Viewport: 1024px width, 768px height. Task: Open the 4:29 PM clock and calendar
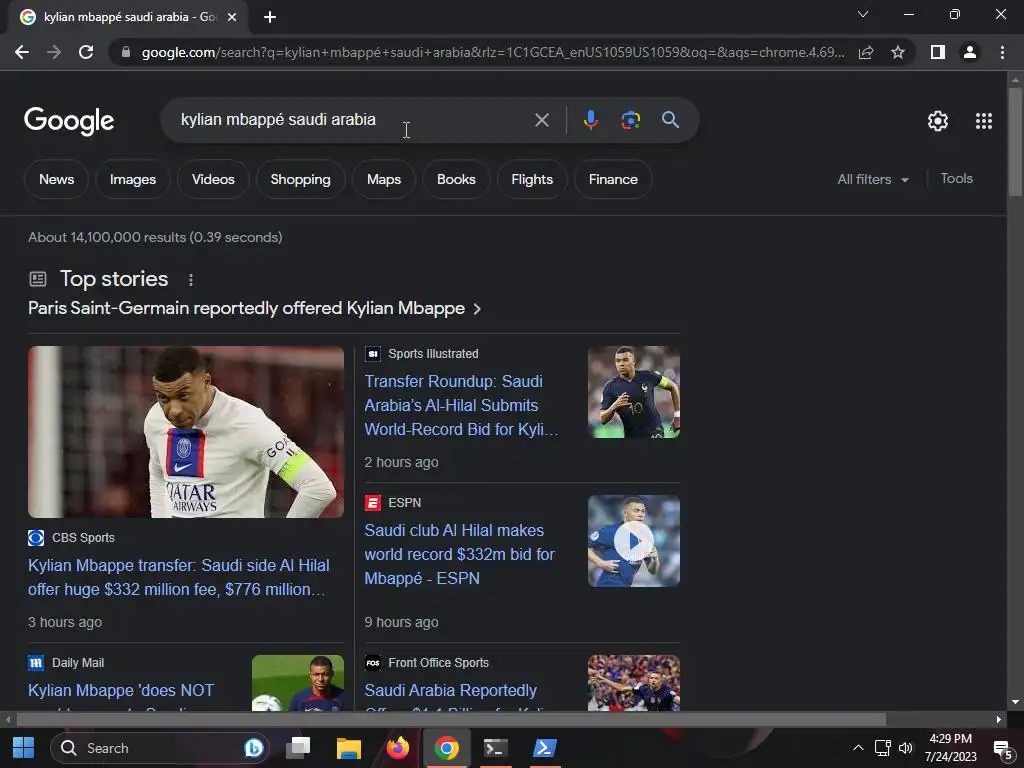(x=950, y=748)
